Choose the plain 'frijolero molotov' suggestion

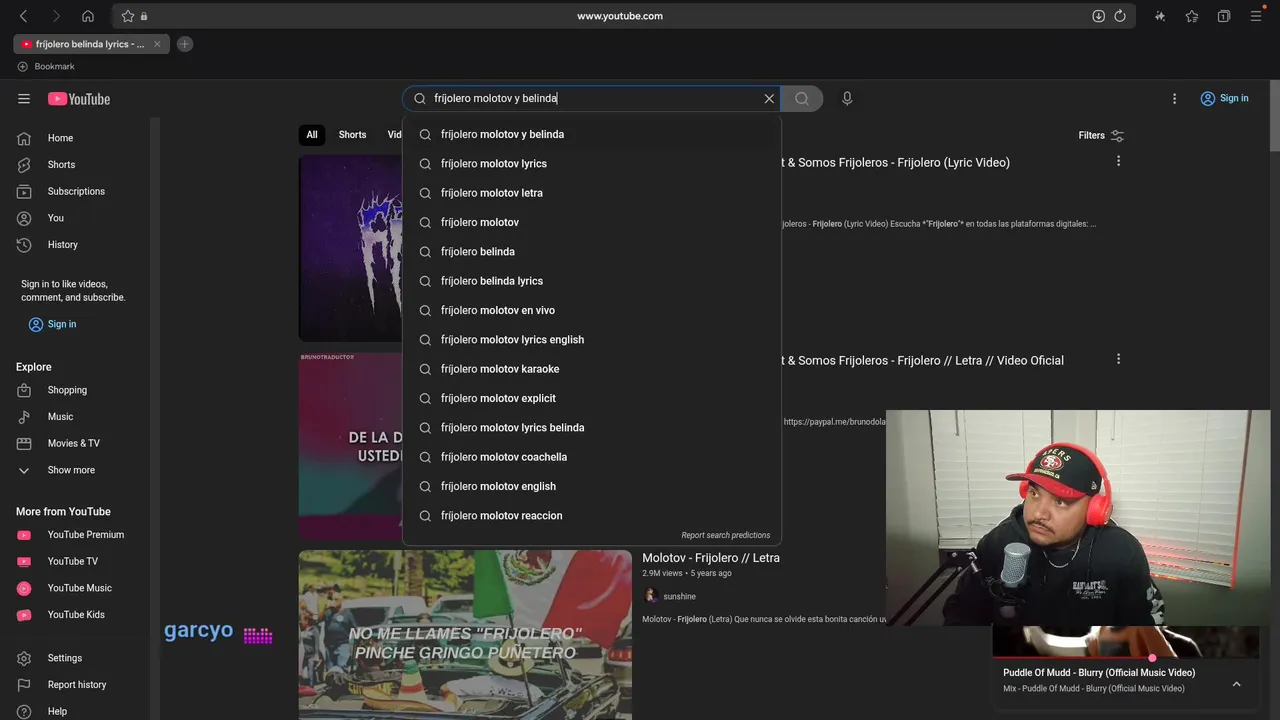[592, 222]
